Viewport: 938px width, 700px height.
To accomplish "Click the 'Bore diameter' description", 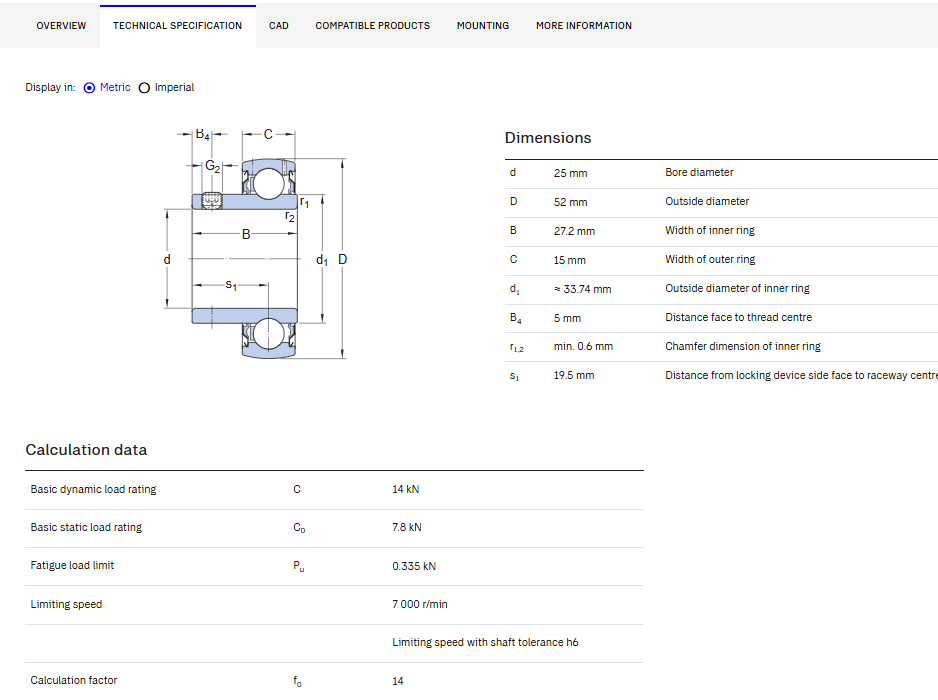I will point(699,172).
